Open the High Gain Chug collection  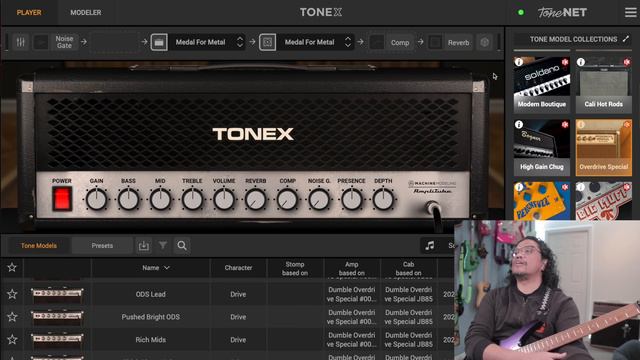[x=542, y=147]
